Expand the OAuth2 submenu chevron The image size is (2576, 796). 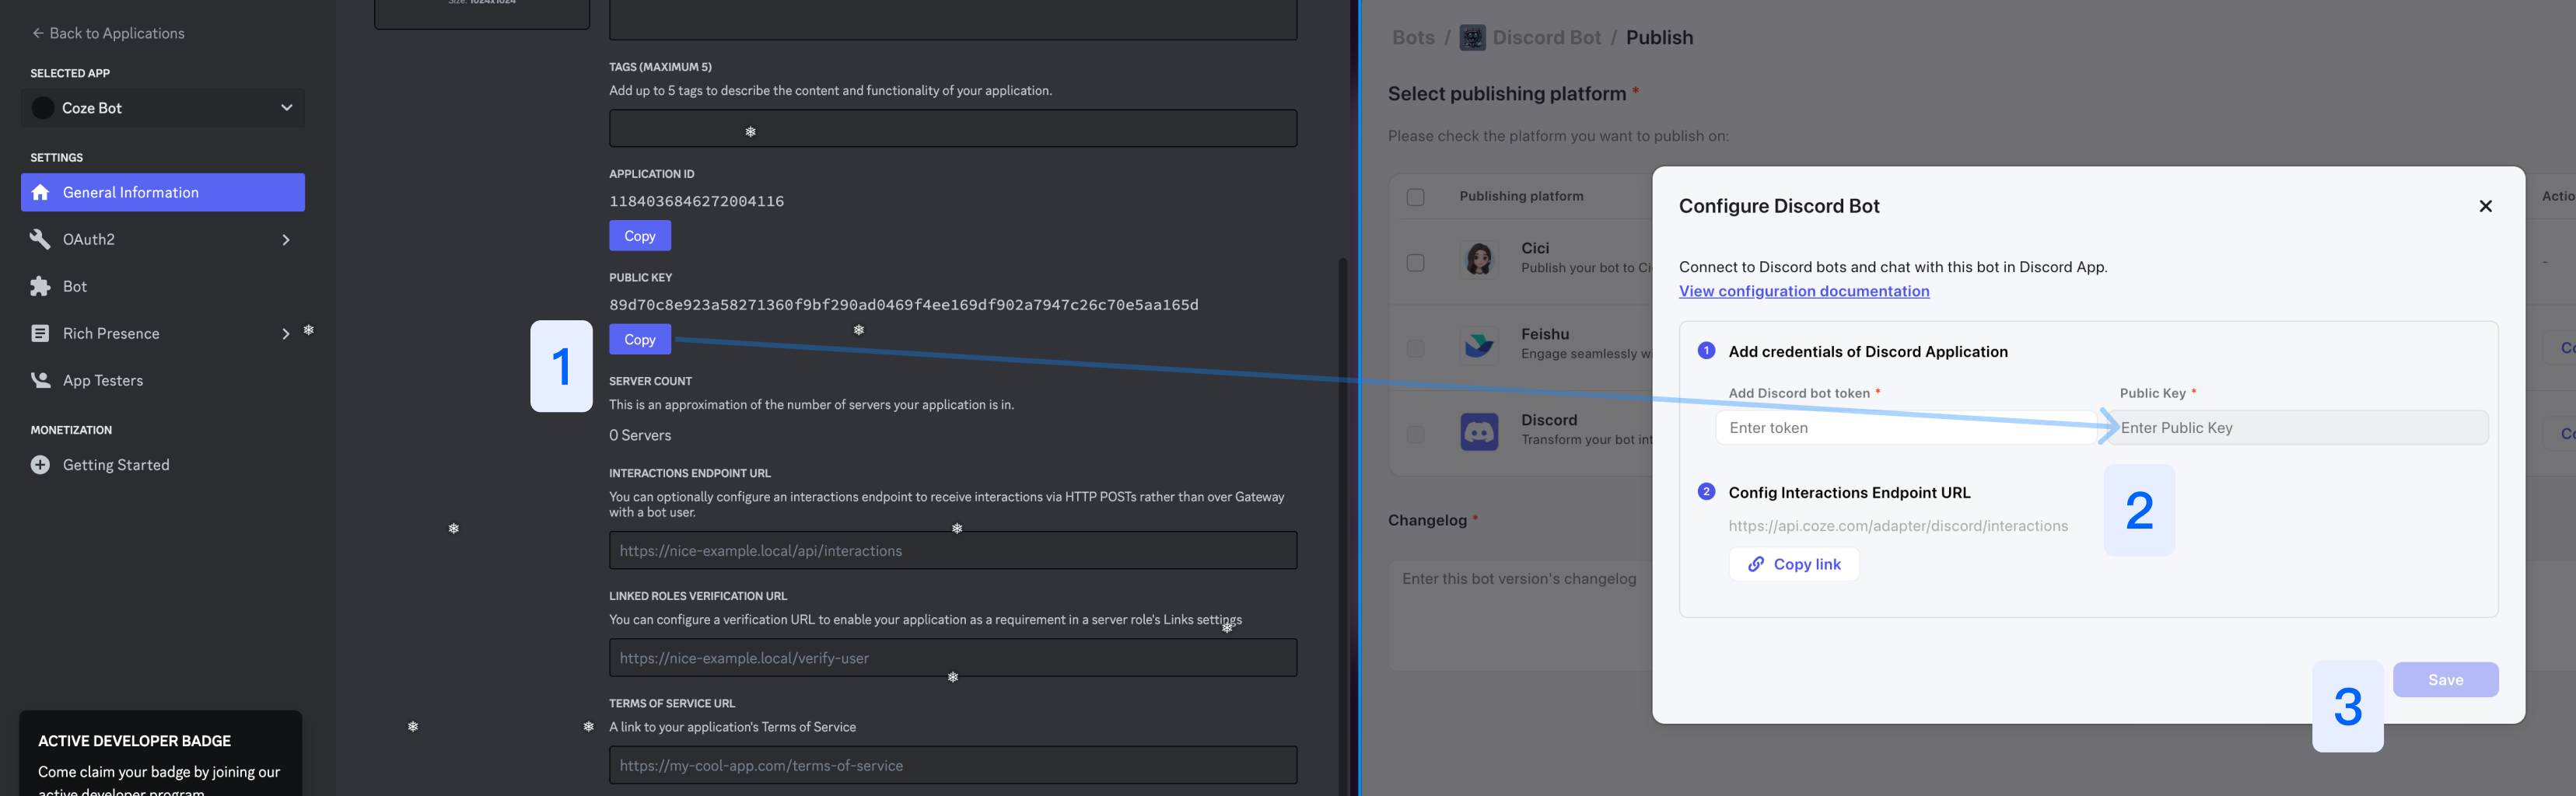click(x=286, y=240)
